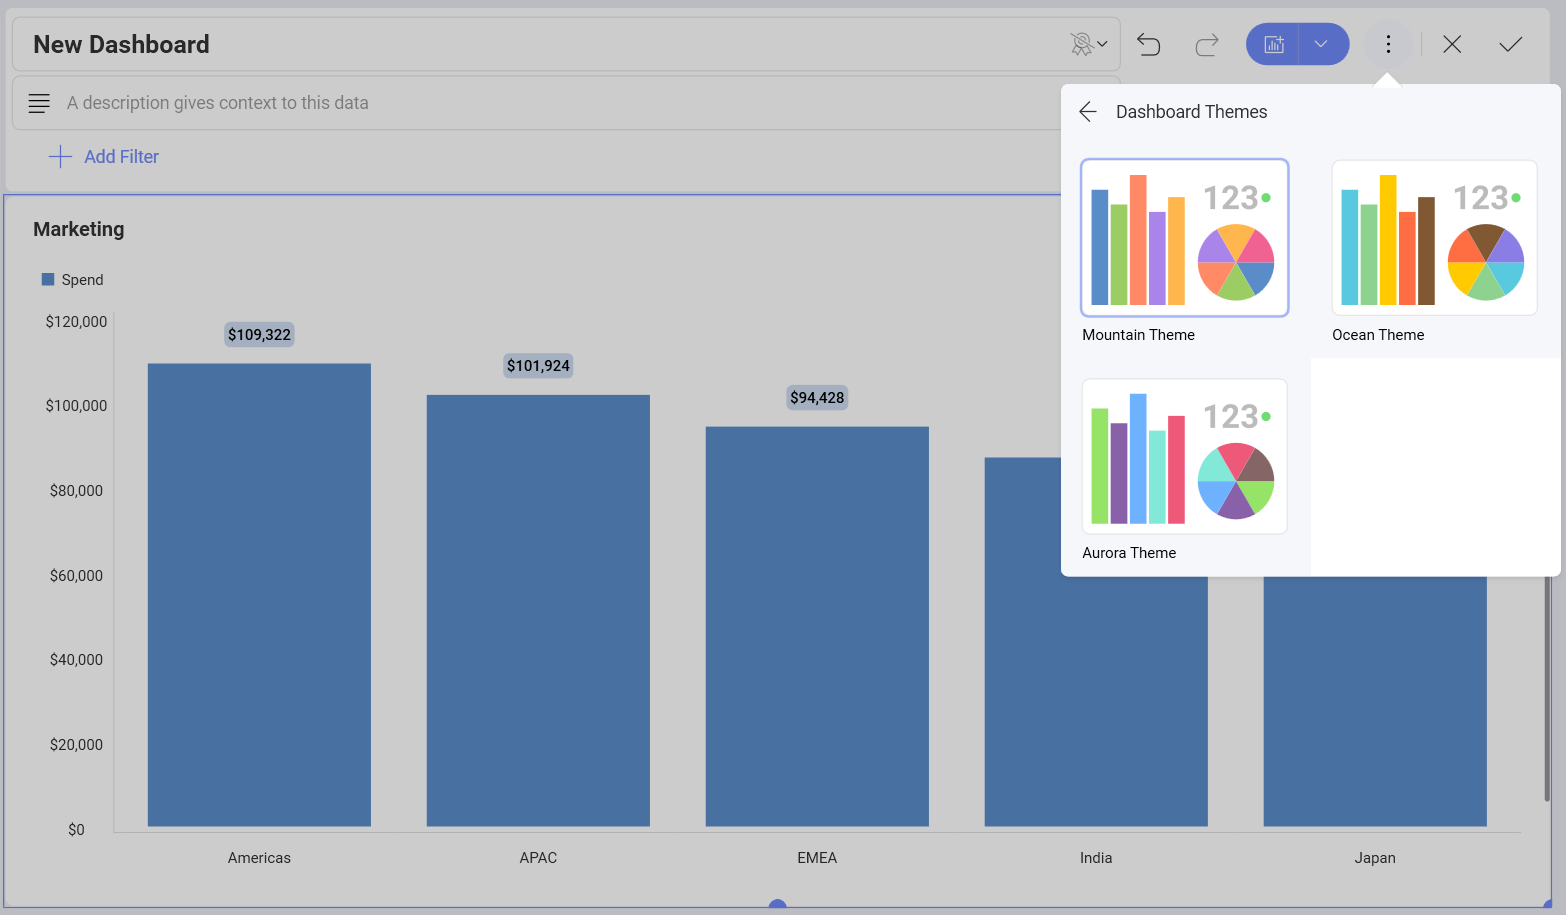Click the Add Filter link
Image resolution: width=1566 pixels, height=915 pixels.
click(121, 157)
